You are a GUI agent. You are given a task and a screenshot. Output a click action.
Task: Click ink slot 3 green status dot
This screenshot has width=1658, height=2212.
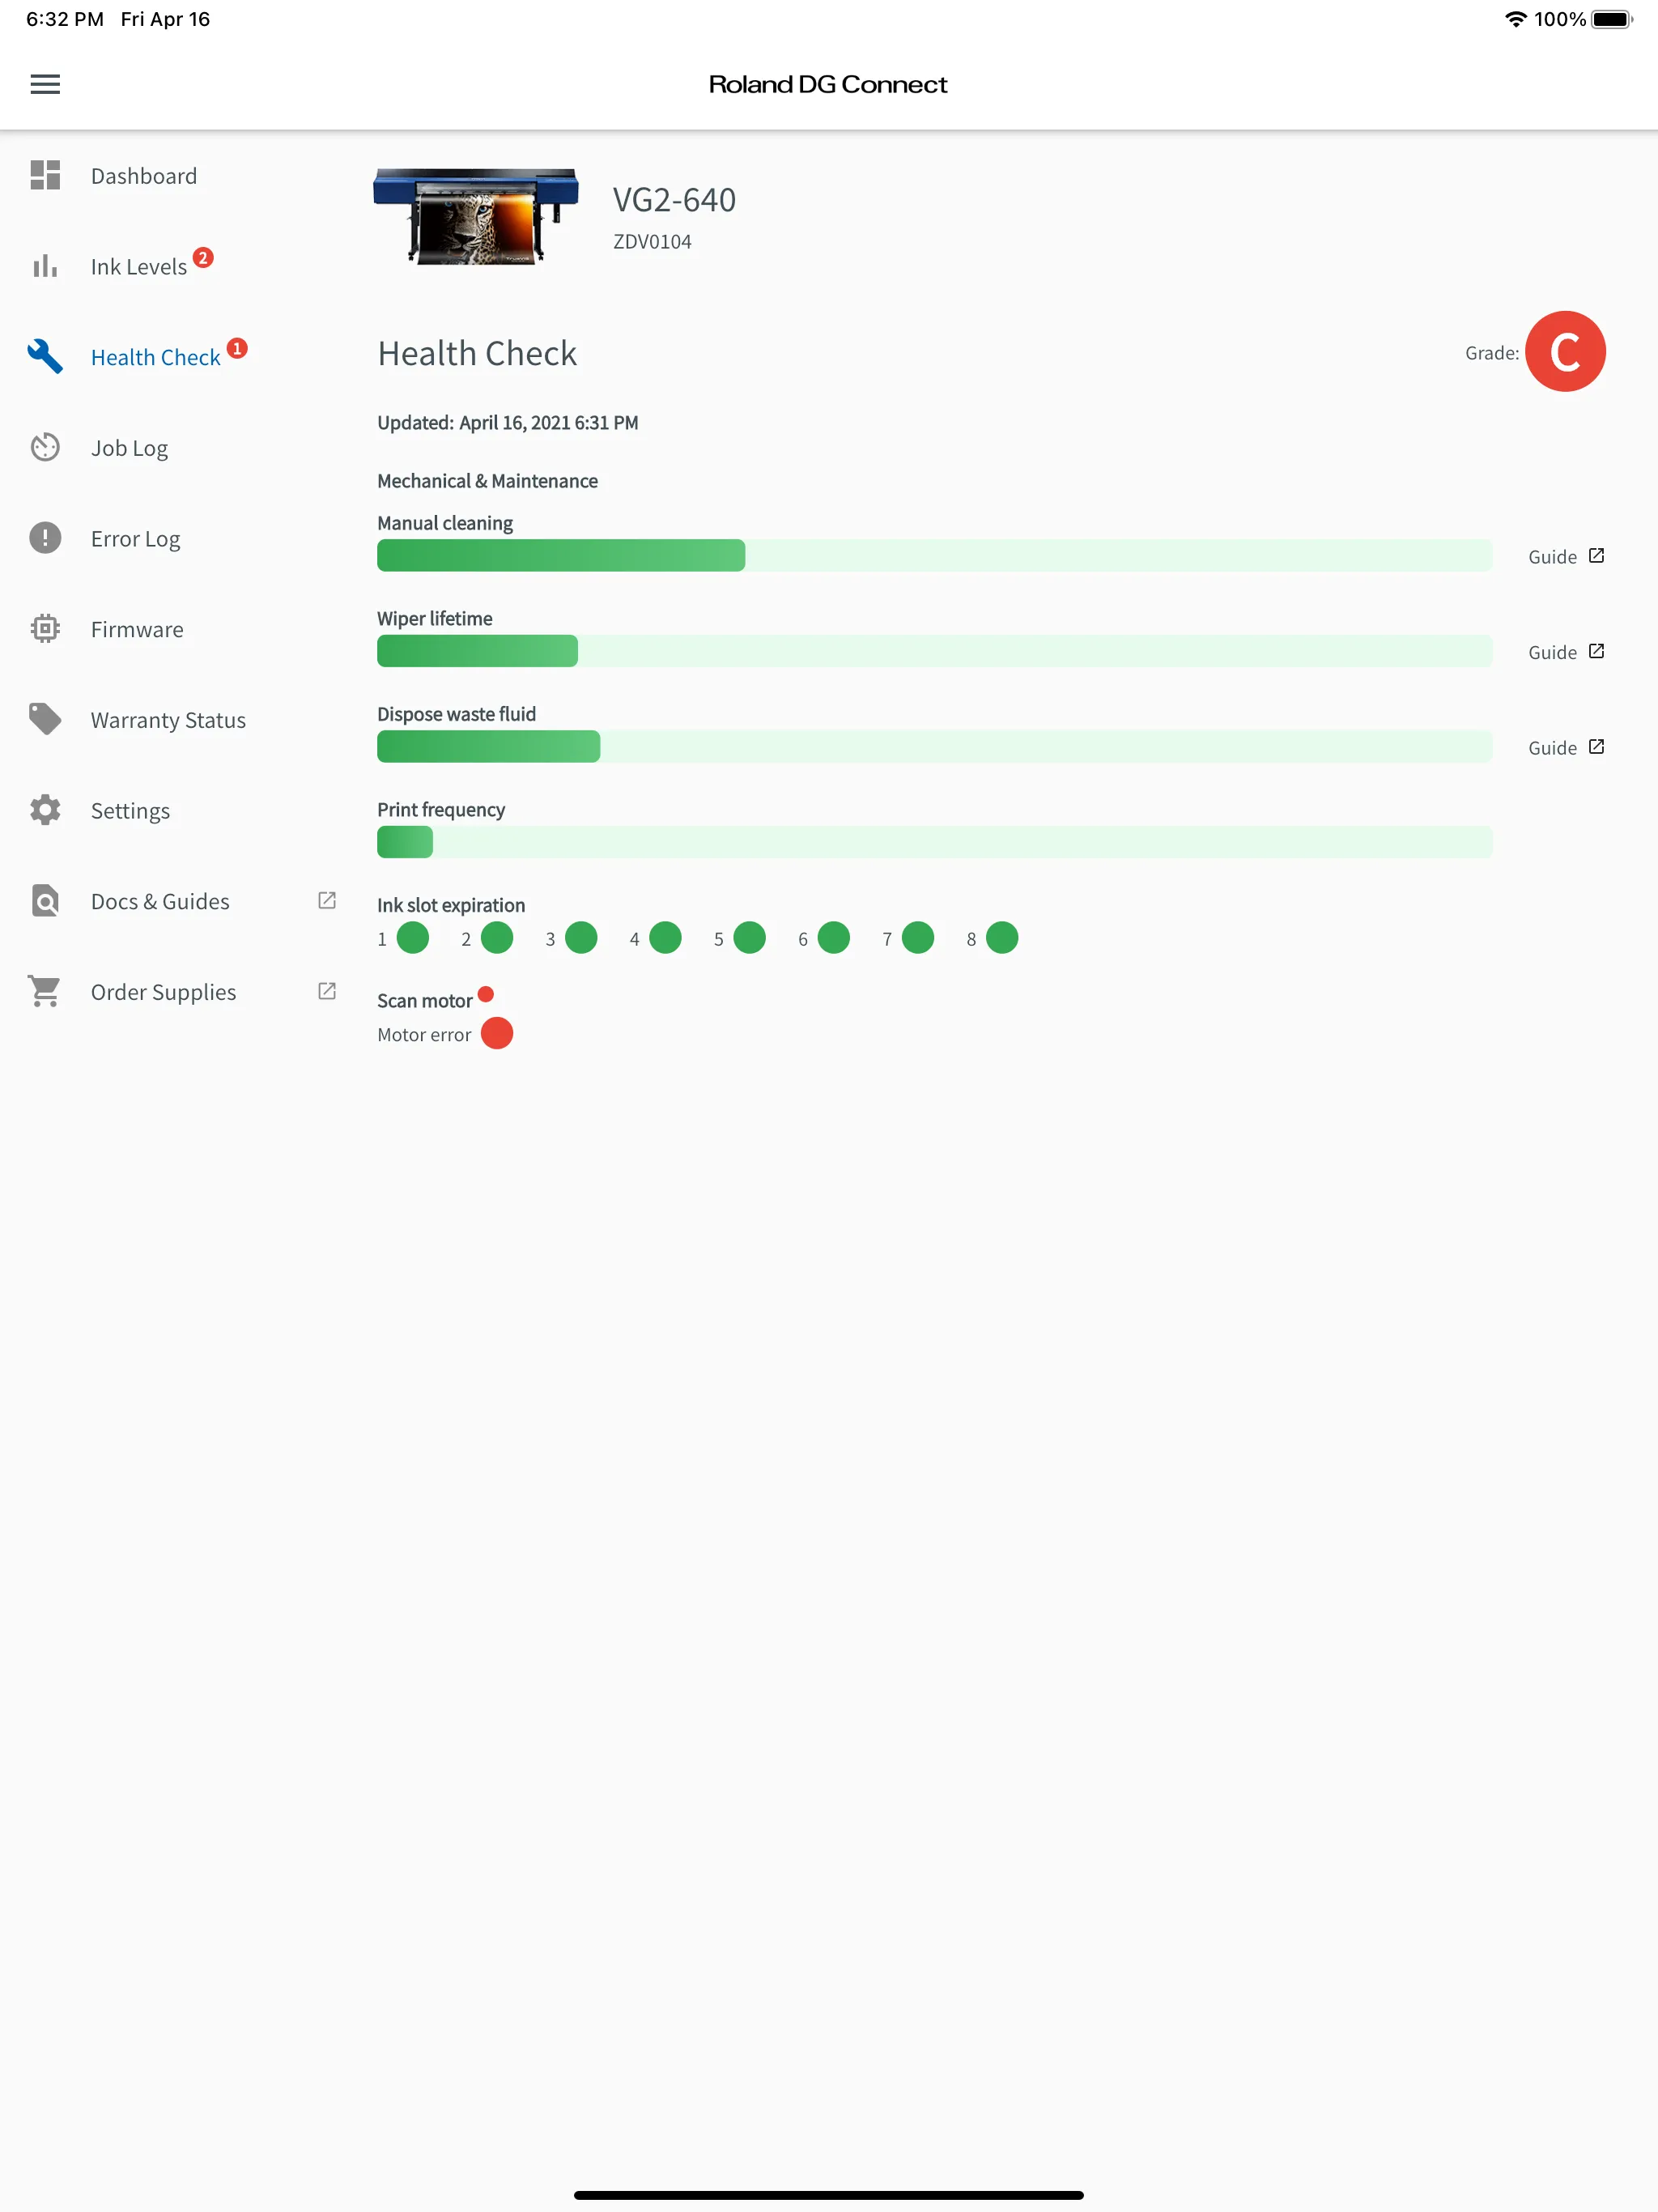581,938
